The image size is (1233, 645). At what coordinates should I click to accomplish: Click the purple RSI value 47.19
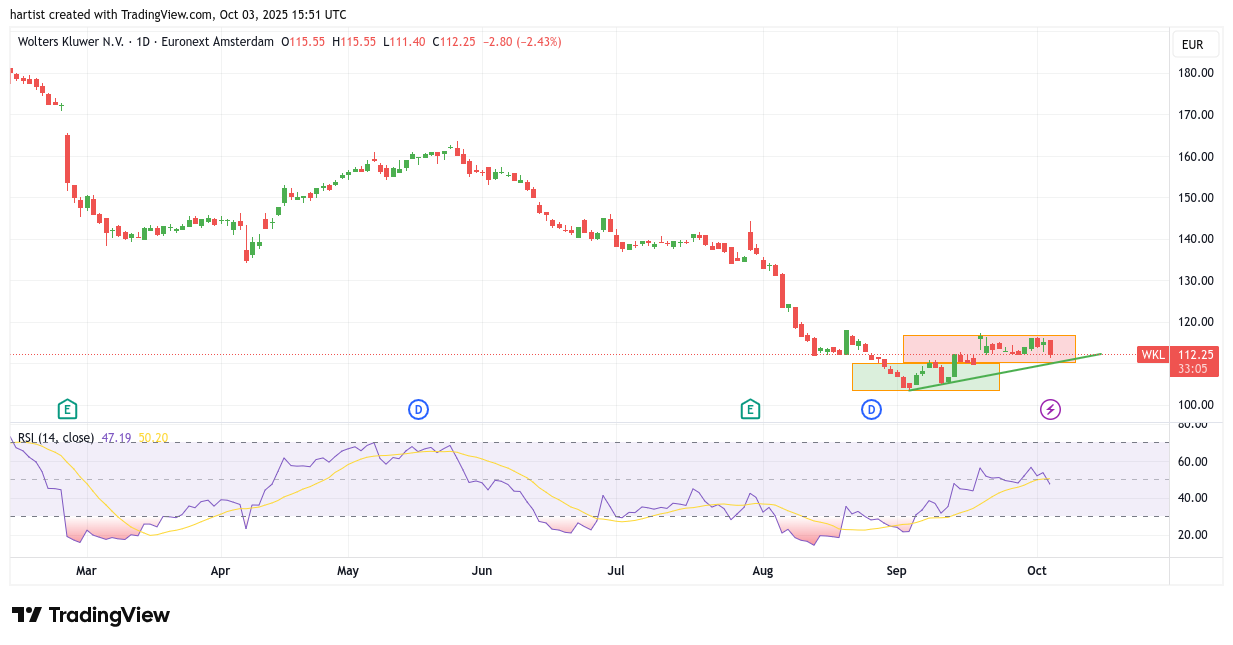[117, 438]
